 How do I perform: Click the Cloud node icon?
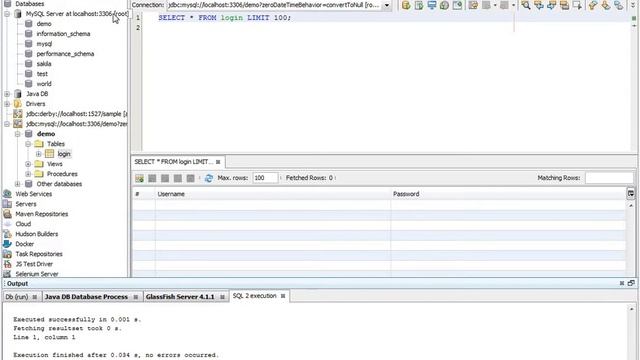7,224
